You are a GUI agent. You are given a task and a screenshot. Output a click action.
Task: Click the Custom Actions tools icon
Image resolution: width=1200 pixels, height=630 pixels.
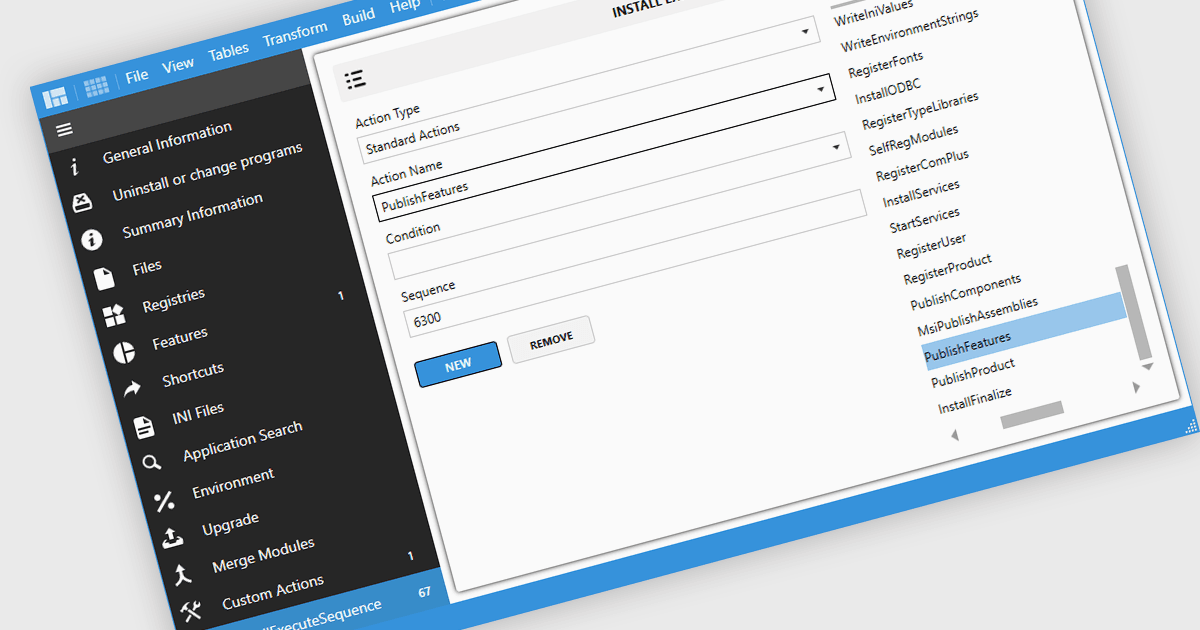[191, 611]
